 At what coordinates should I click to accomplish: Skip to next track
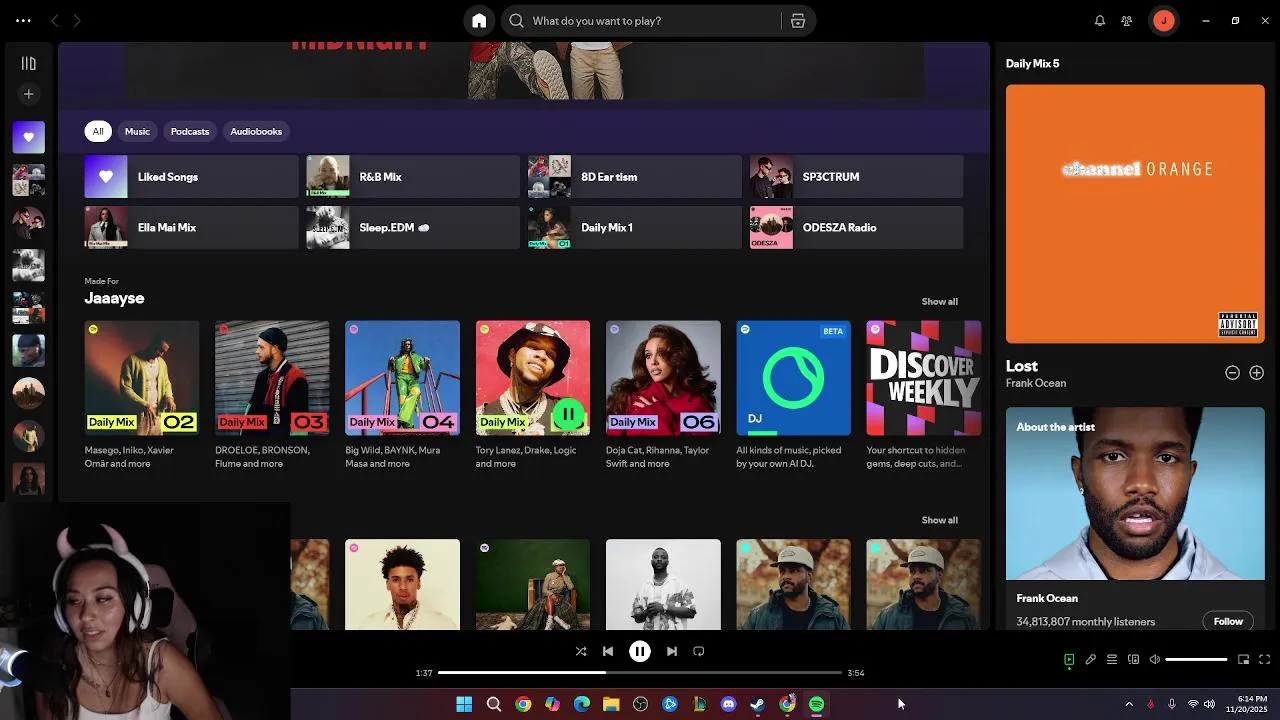click(672, 652)
